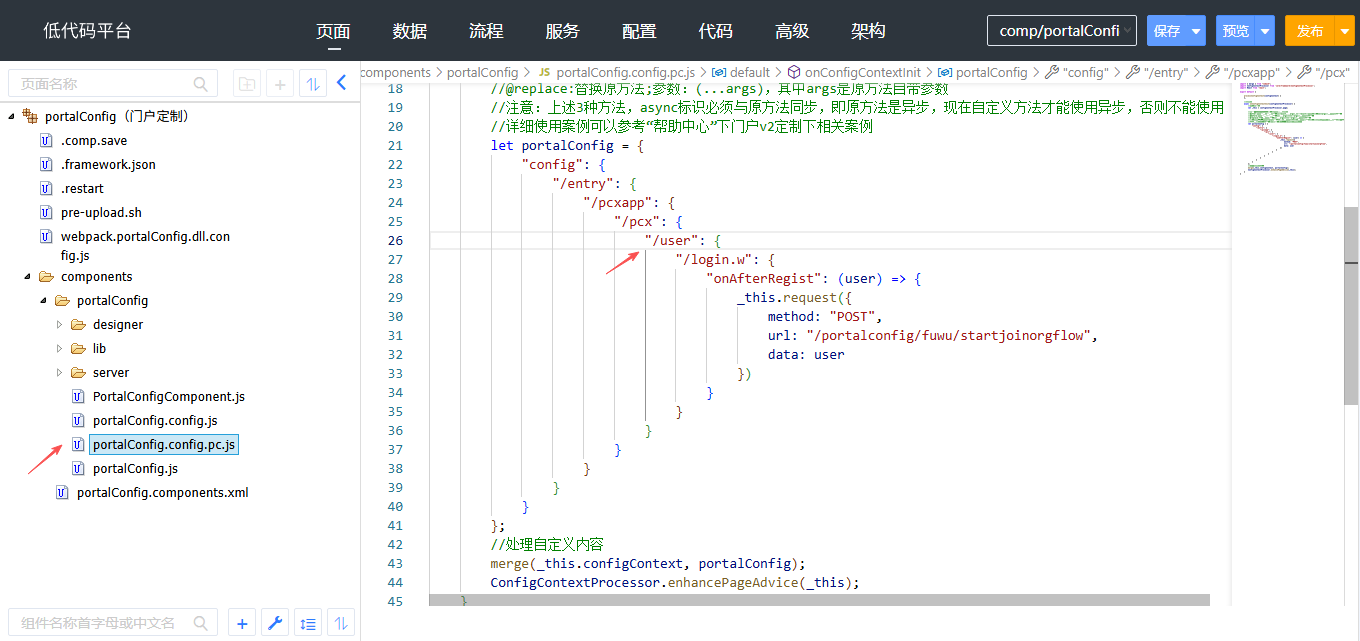
Task: Click the new folder icon in the page toolbar
Action: (247, 84)
